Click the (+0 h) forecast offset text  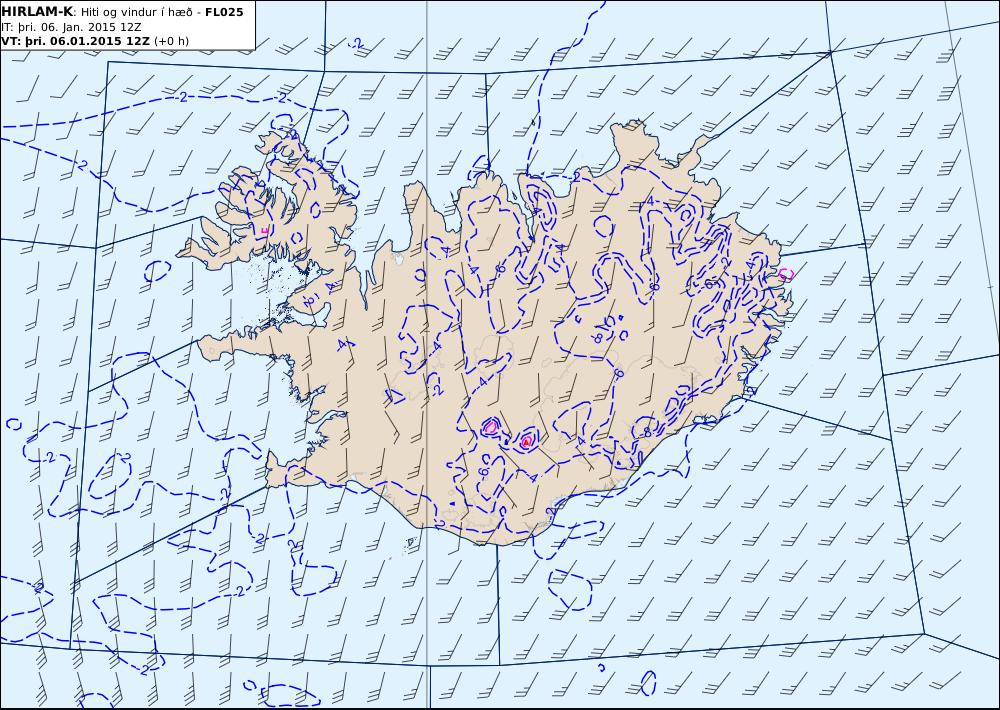pos(172,41)
